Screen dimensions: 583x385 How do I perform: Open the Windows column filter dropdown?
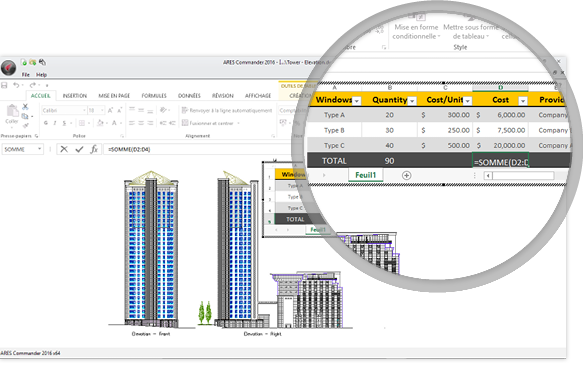point(357,100)
